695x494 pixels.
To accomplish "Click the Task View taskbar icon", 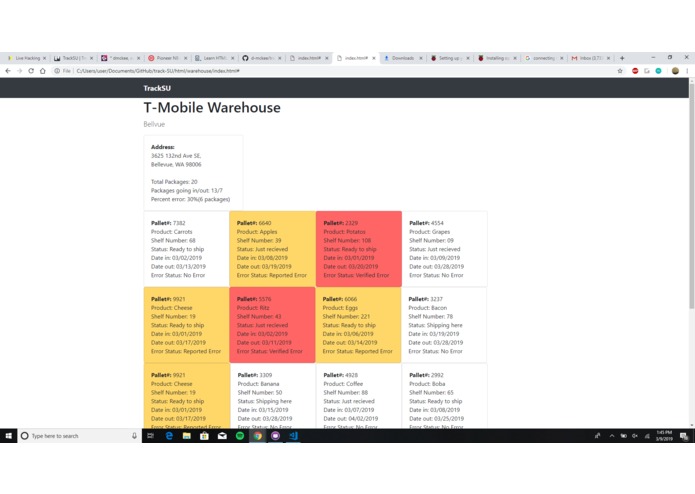I will (151, 436).
